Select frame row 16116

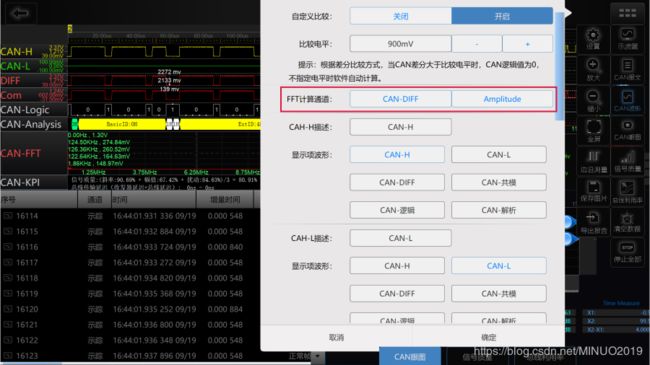129,247
